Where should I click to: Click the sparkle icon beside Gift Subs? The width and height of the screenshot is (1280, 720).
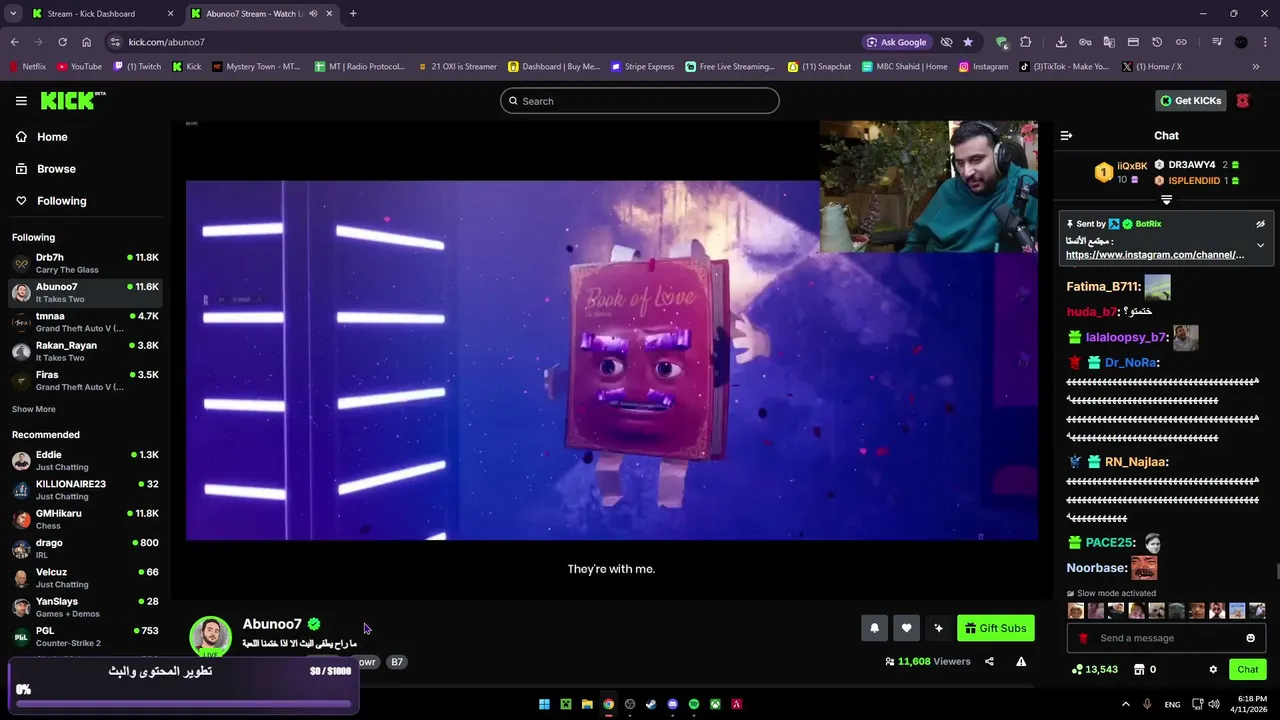pyautogui.click(x=938, y=628)
